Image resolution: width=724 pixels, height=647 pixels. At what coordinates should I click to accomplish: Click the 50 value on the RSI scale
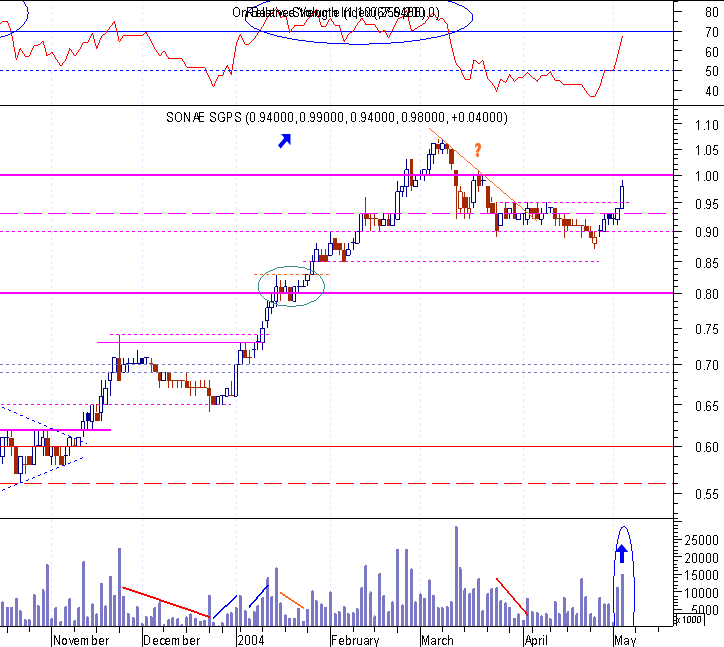pyautogui.click(x=712, y=72)
